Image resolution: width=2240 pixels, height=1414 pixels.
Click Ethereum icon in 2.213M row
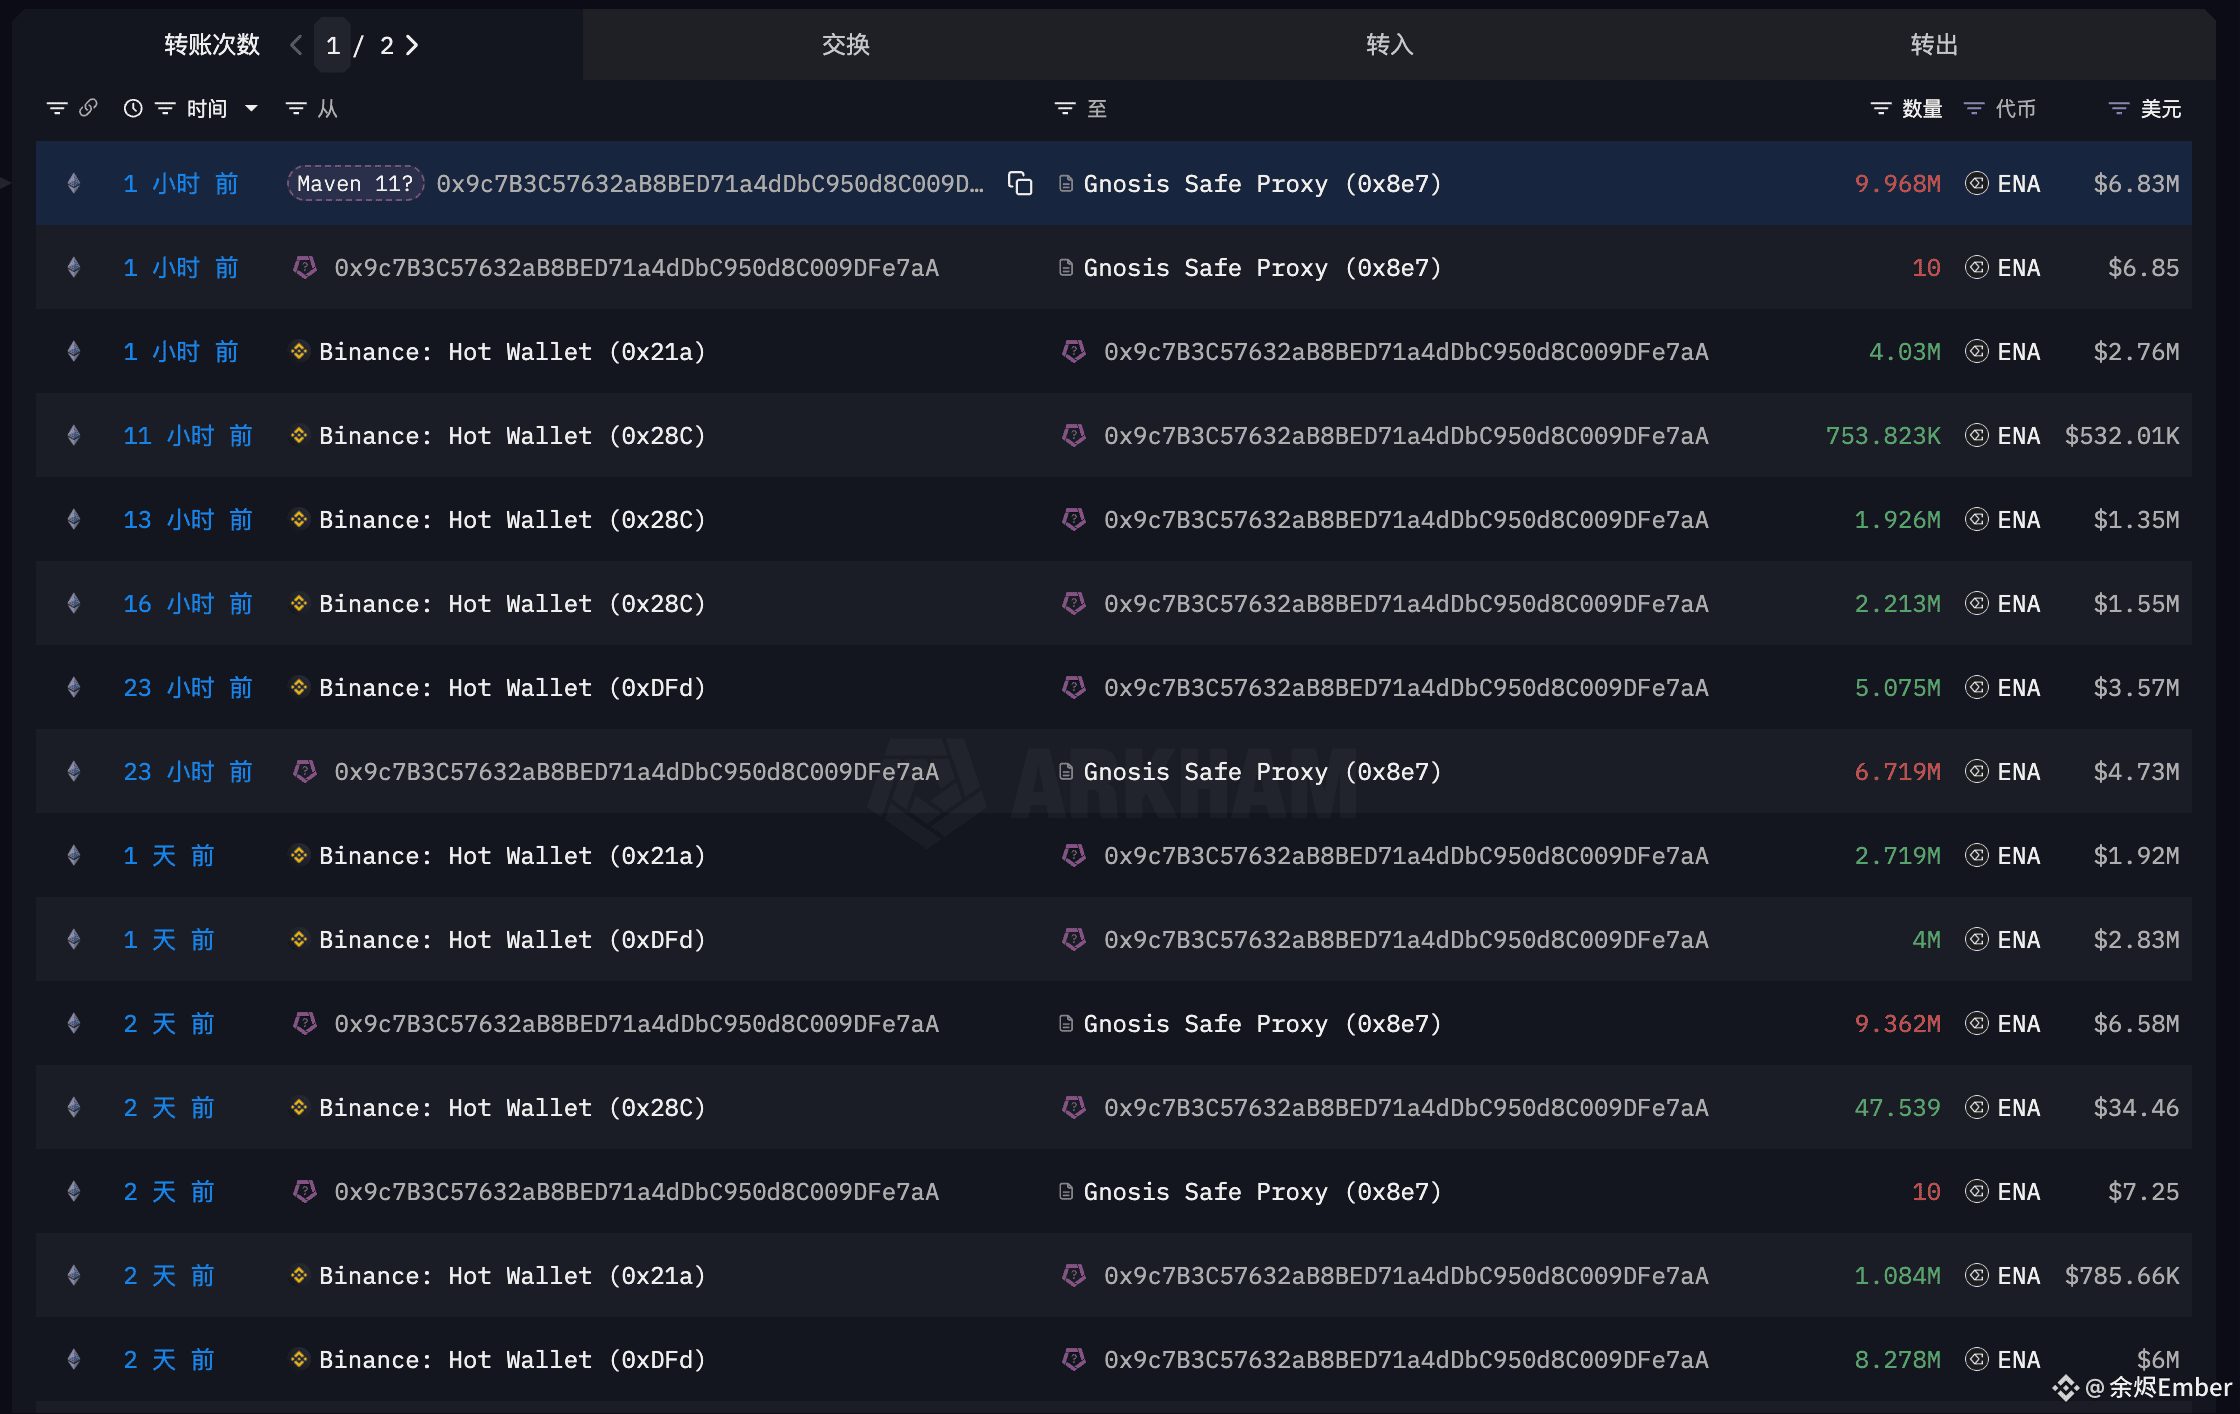pos(73,603)
